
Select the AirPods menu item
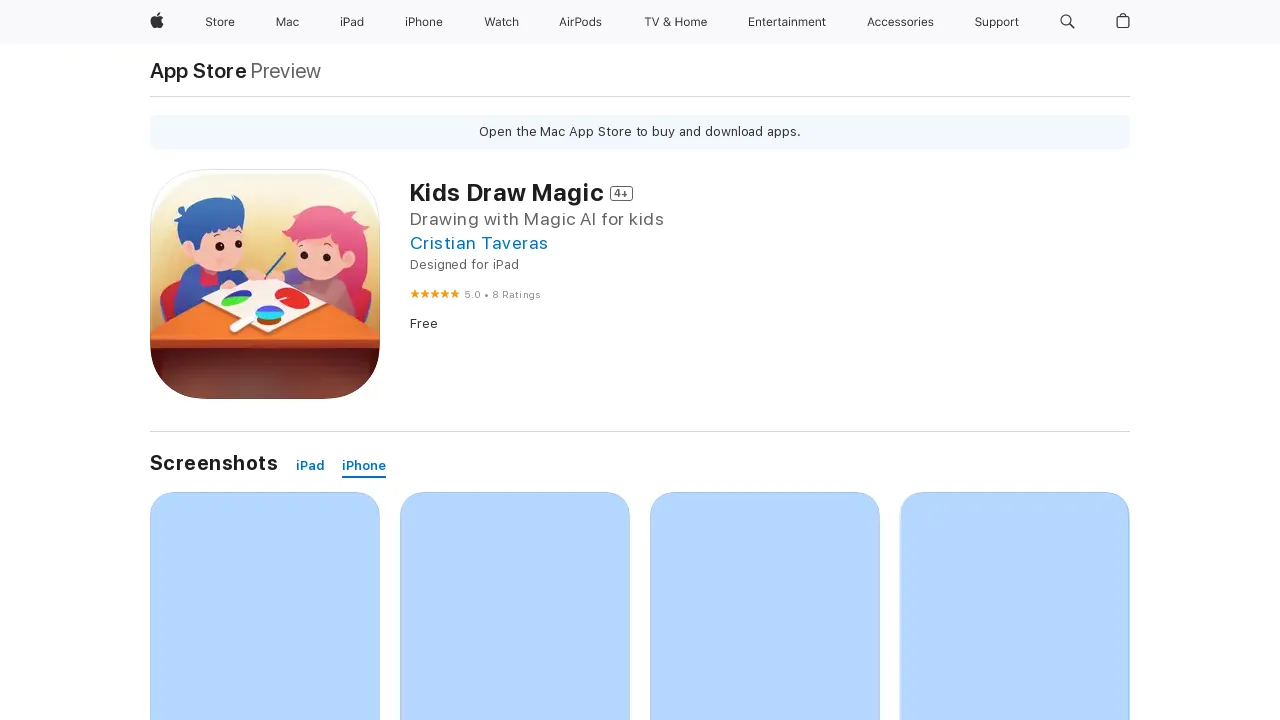tap(580, 22)
